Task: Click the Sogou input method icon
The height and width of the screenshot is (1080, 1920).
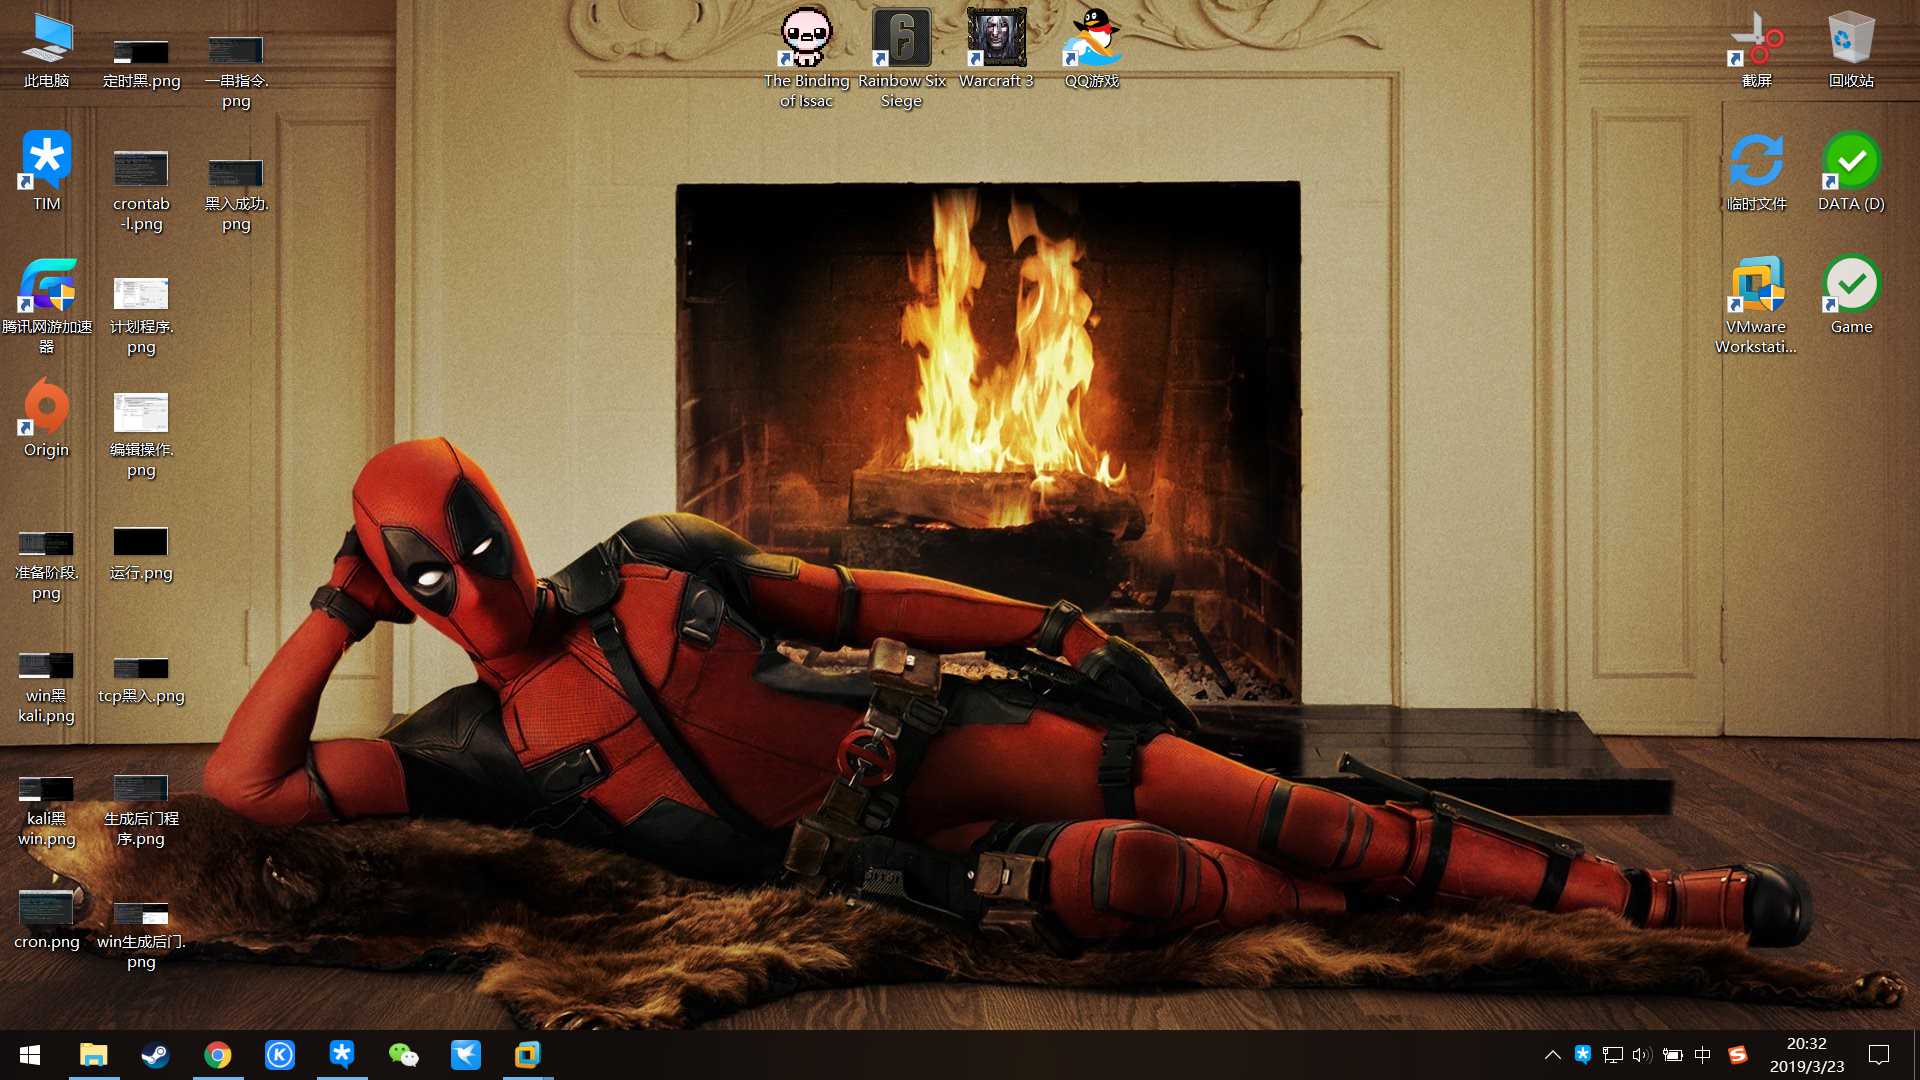Action: coord(1738,1055)
